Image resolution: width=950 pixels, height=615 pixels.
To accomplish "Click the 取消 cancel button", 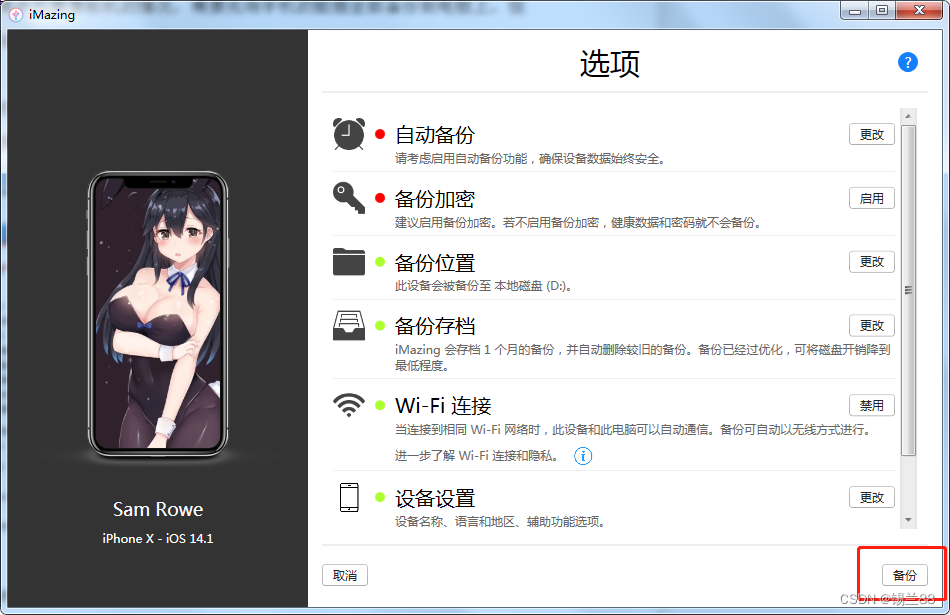I will tap(345, 575).
